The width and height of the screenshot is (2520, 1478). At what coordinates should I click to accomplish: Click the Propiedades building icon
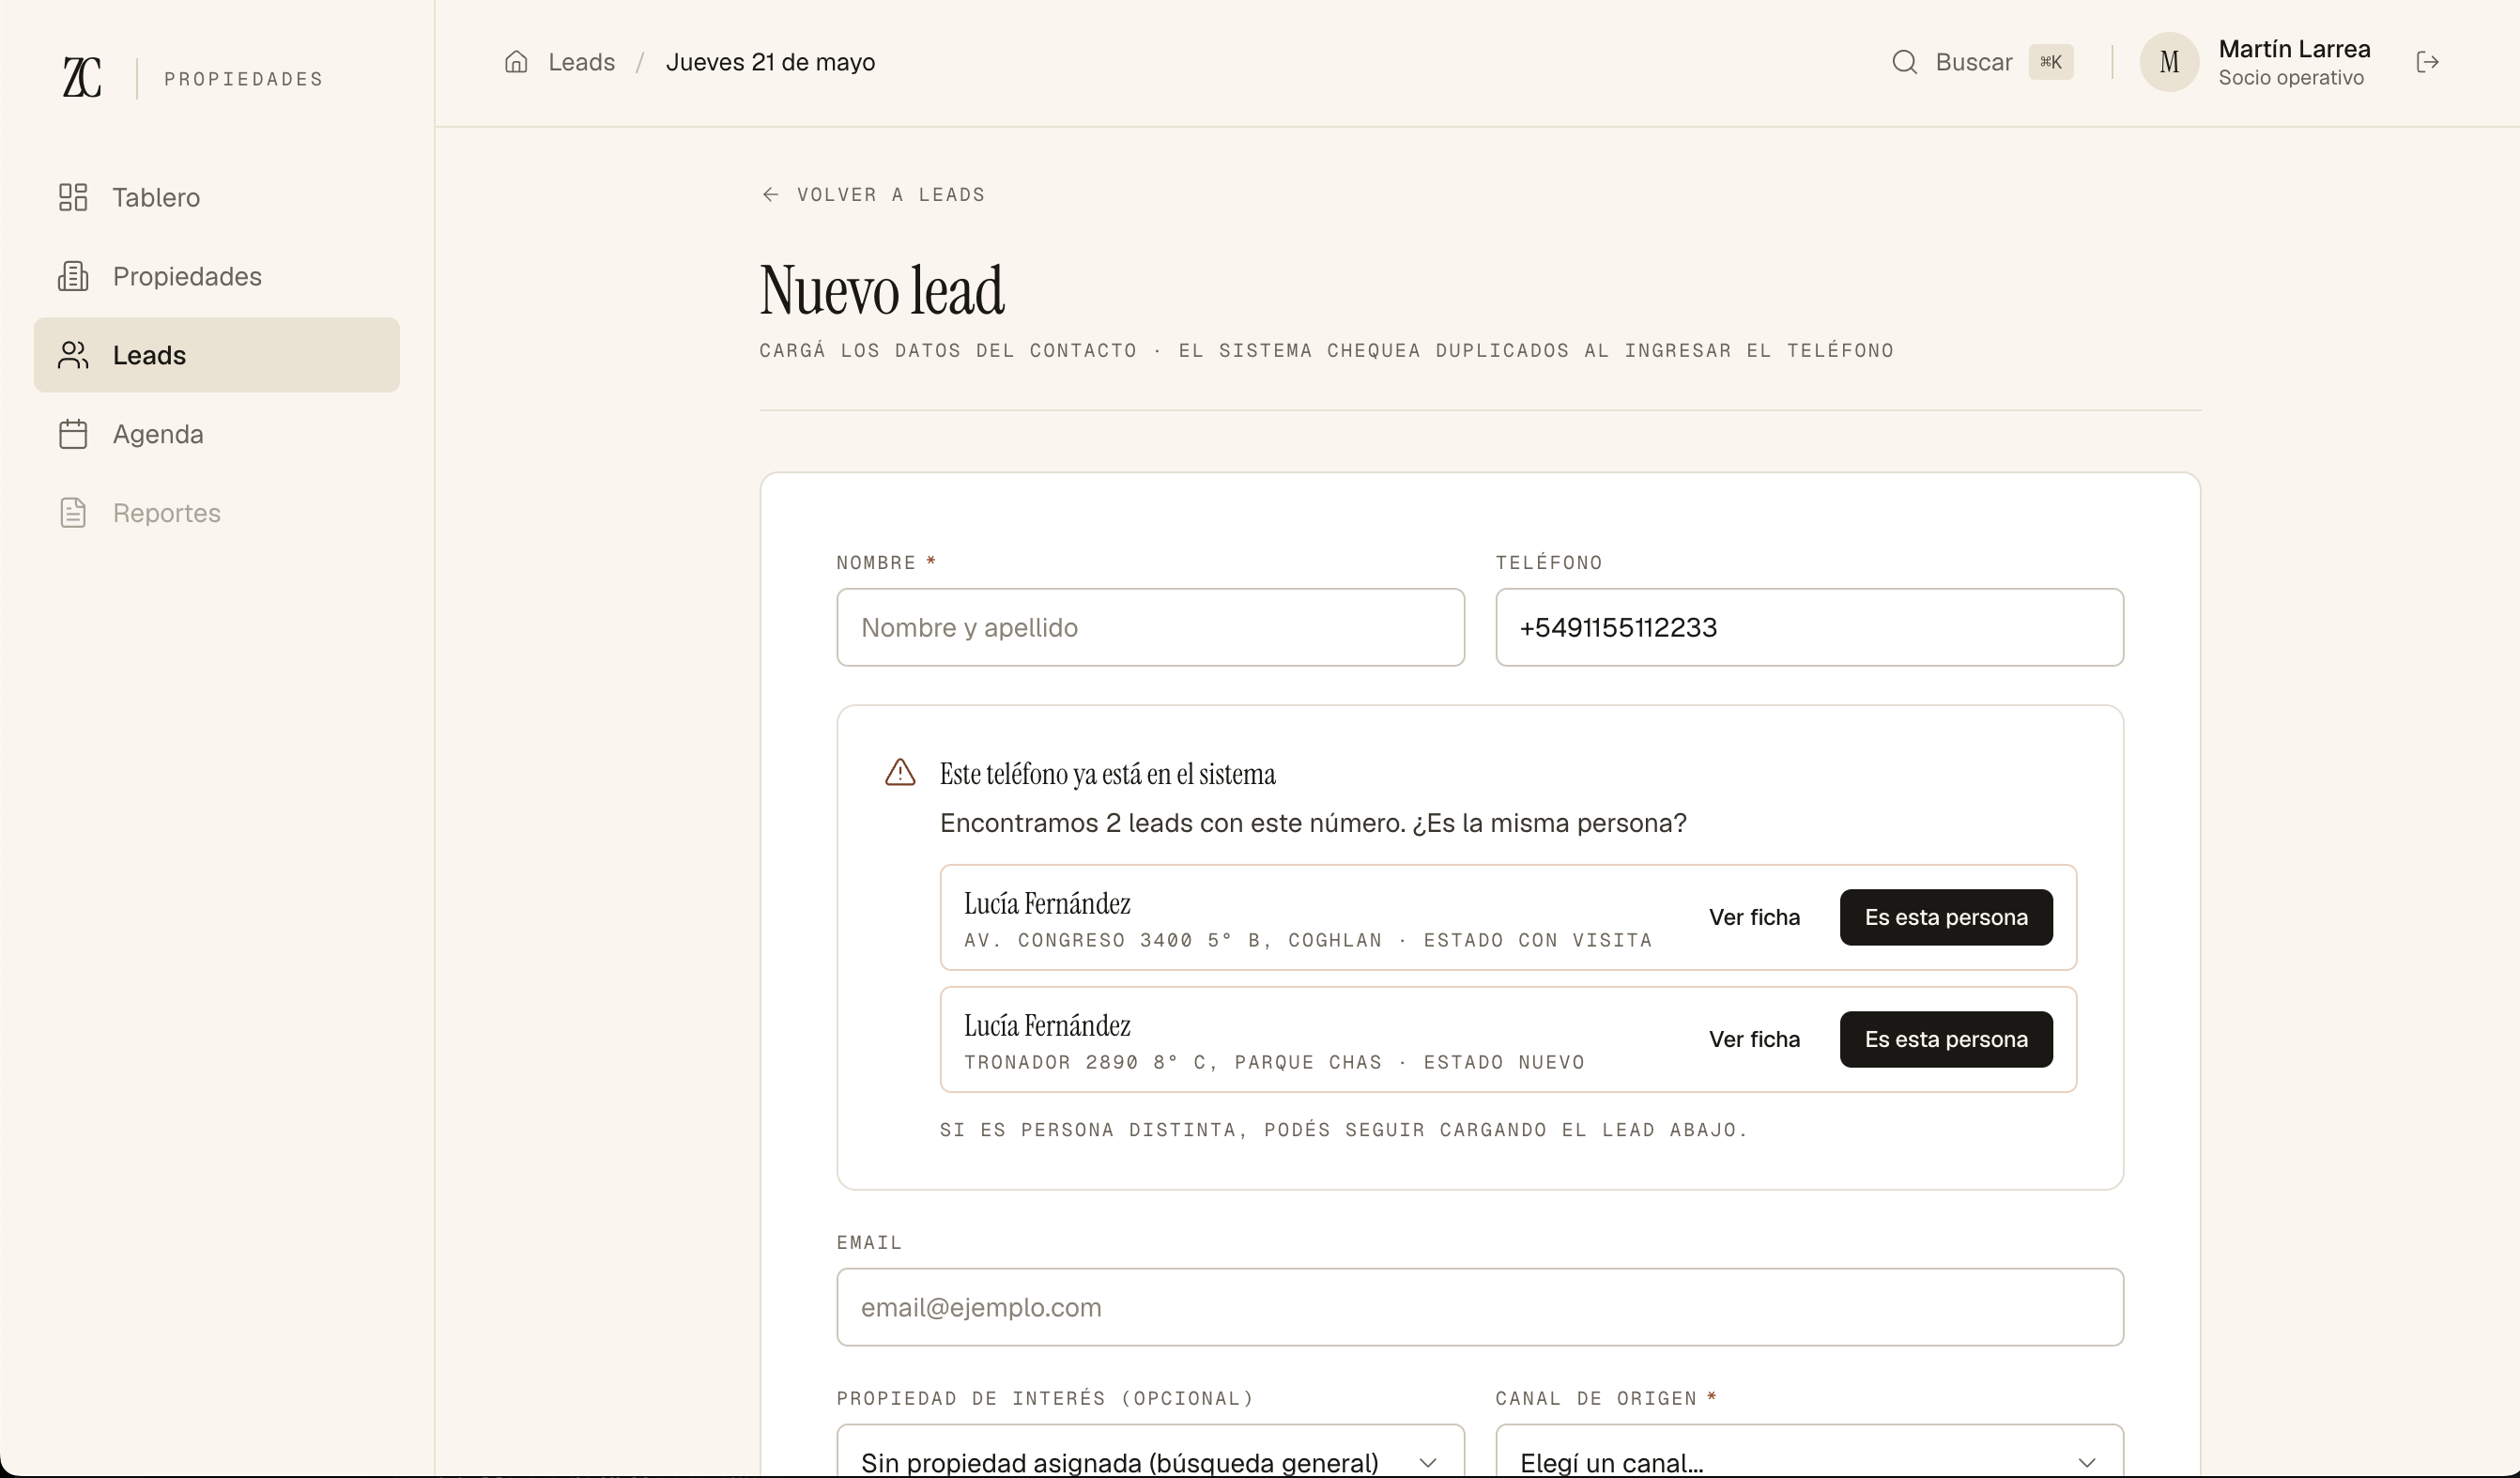pyautogui.click(x=73, y=276)
